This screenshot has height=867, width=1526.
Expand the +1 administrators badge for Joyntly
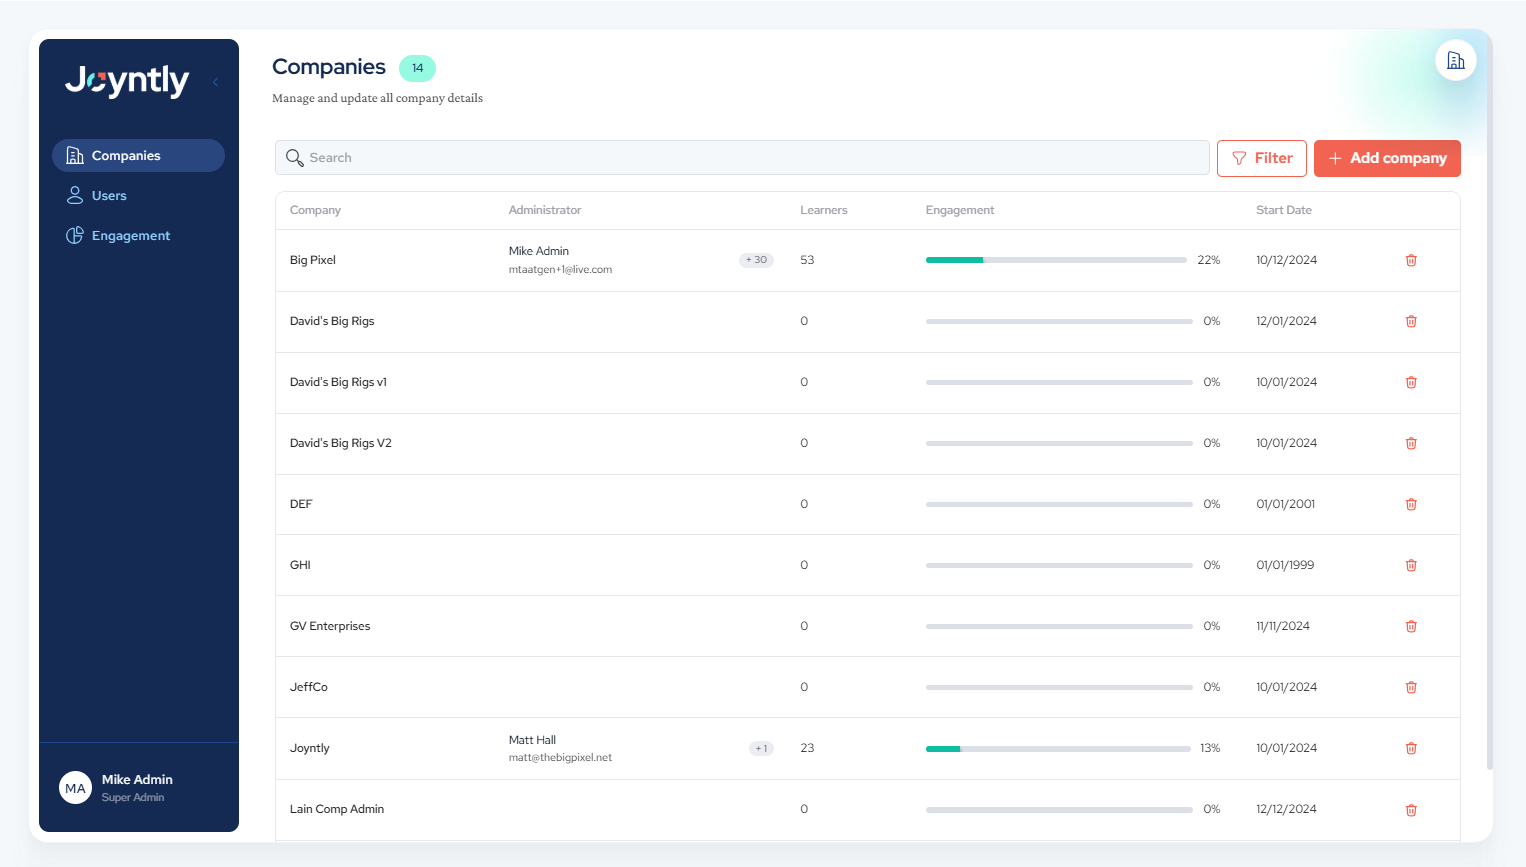point(761,748)
